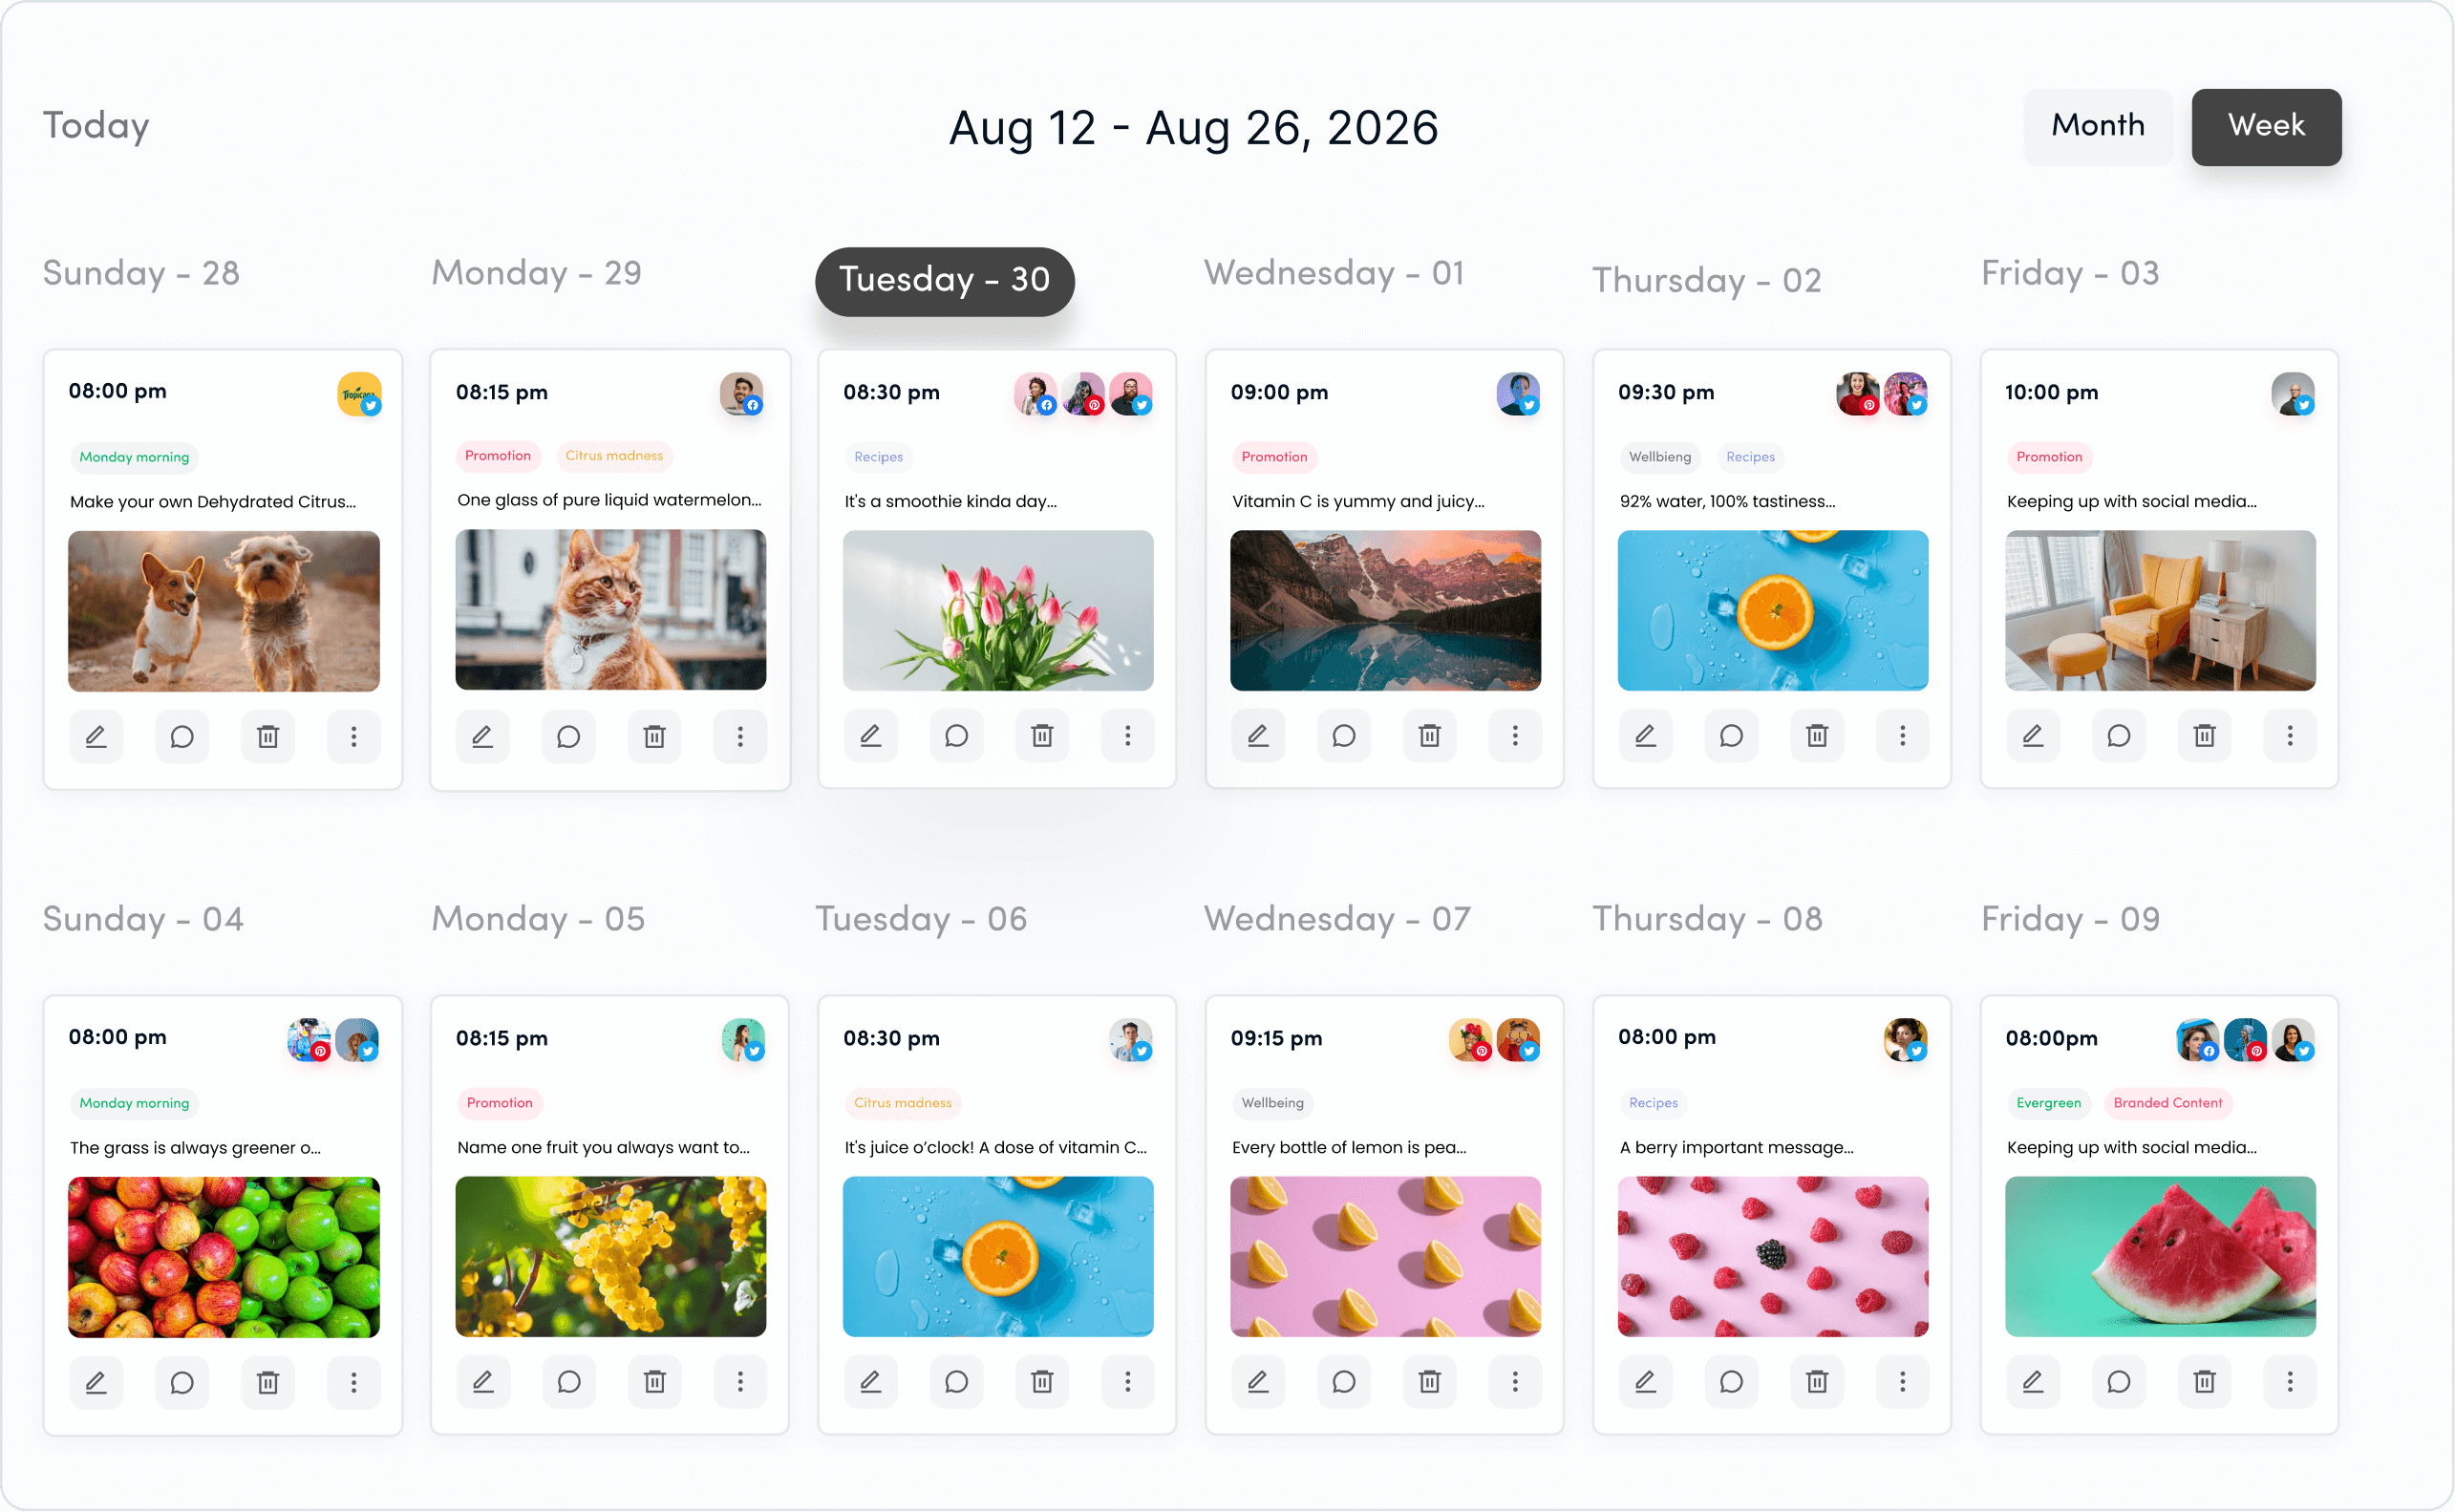Viewport: 2455px width, 1512px height.
Task: Click the delete (trash) icon on Wednesday-01 post
Action: (1431, 734)
